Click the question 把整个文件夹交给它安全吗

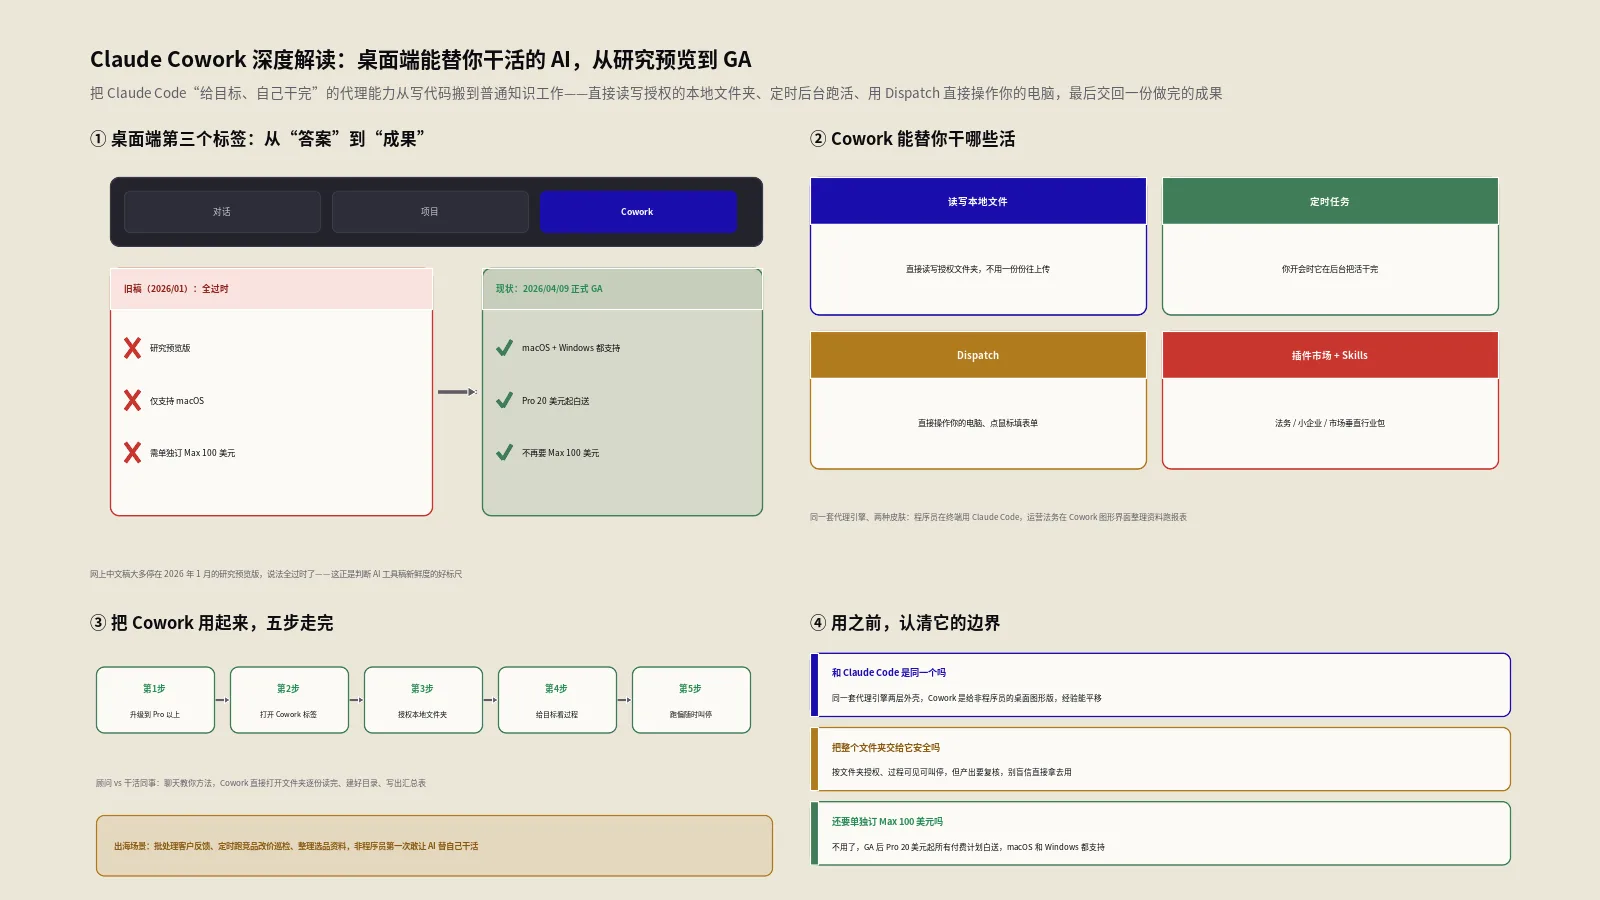click(x=886, y=747)
